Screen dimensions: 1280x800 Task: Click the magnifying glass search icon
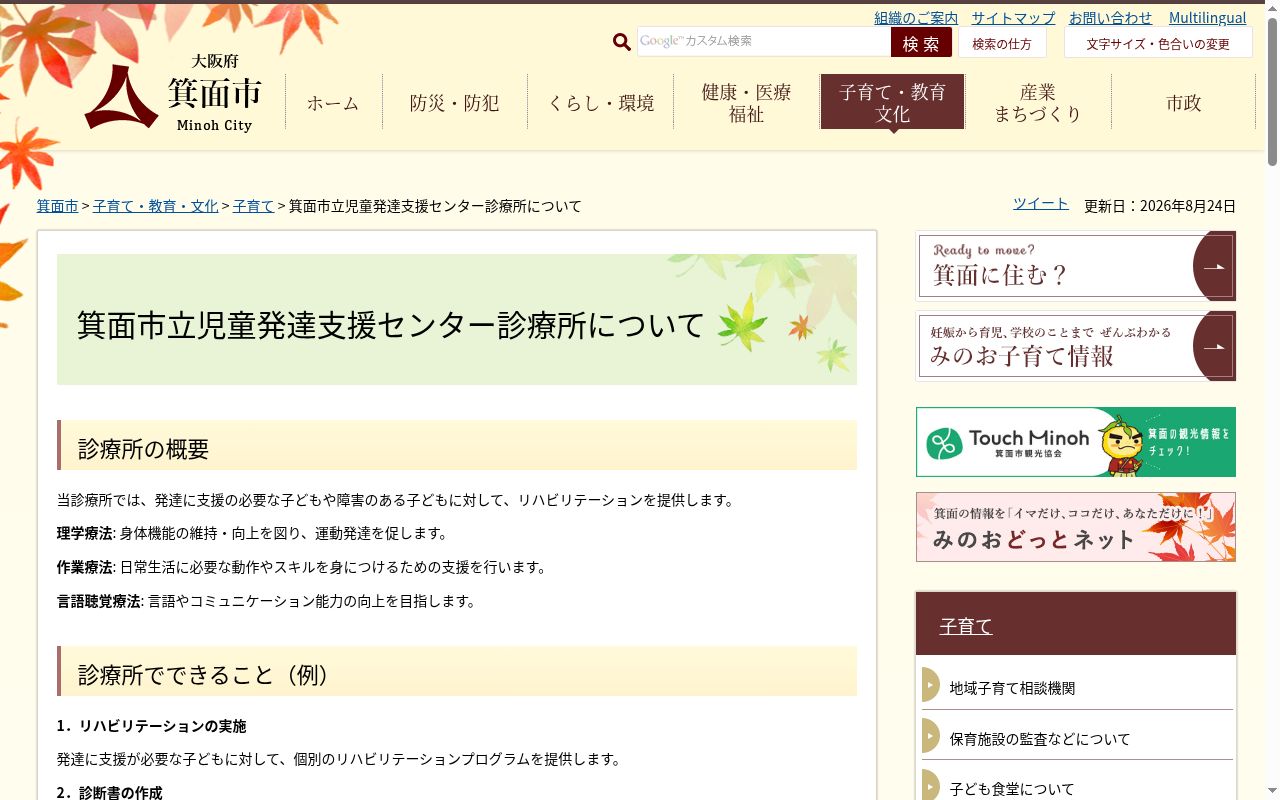[622, 42]
